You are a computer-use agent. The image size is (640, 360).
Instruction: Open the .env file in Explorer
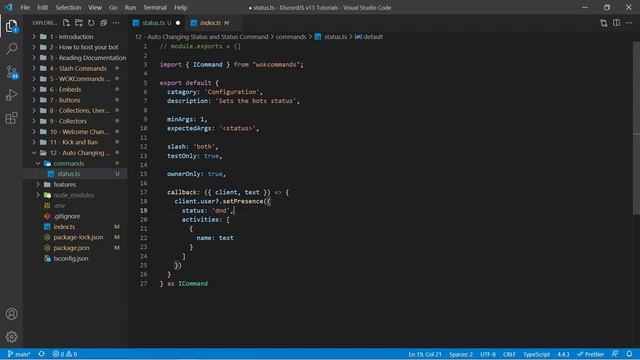click(75, 206)
